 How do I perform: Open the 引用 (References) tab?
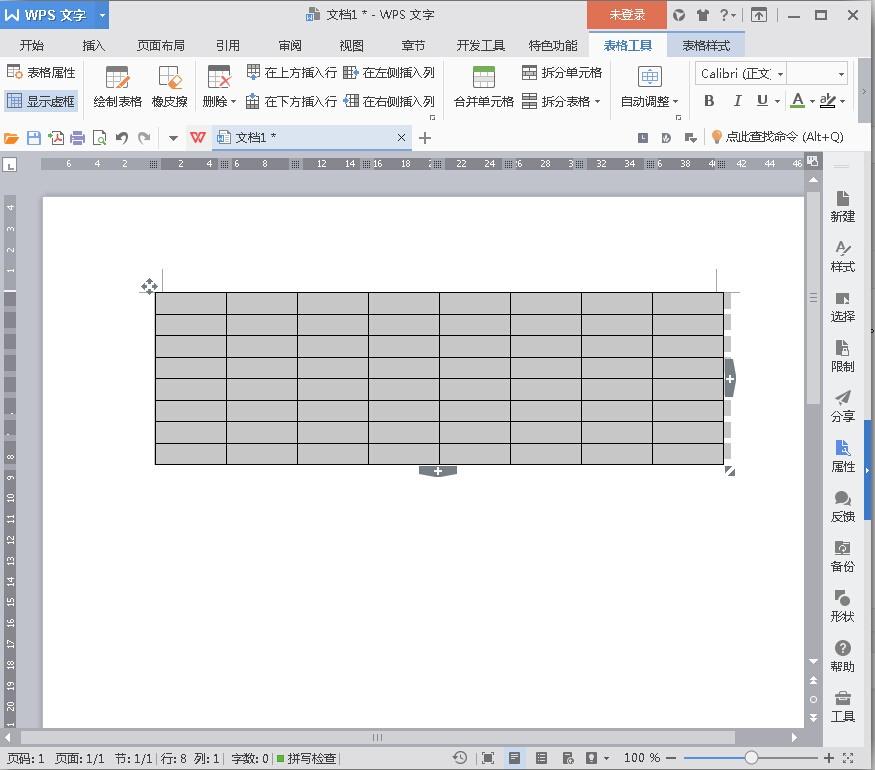pyautogui.click(x=228, y=46)
